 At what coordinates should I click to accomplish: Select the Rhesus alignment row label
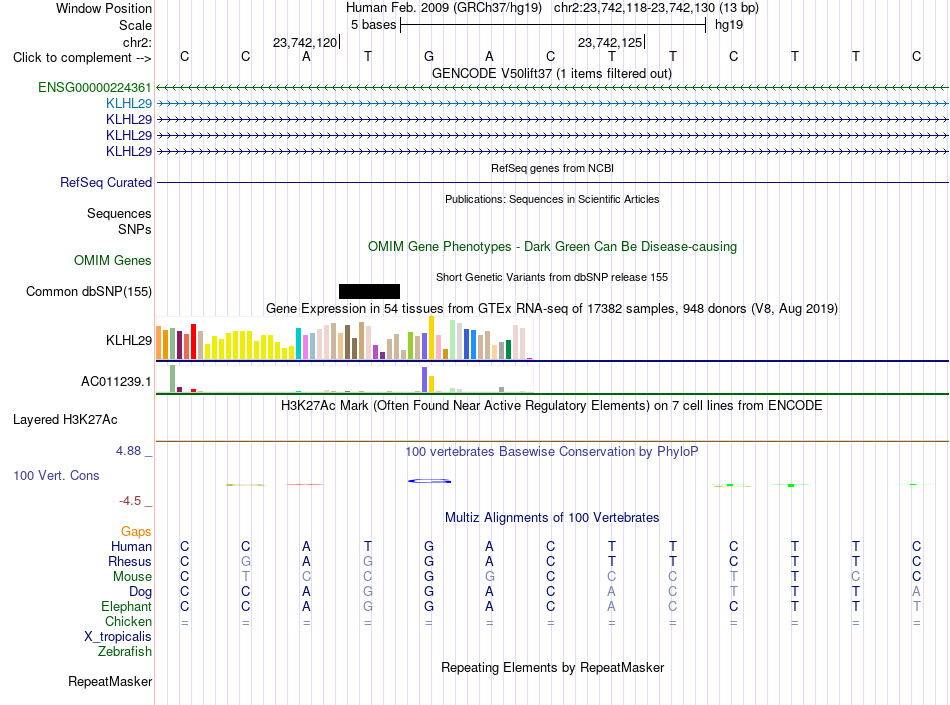coord(130,561)
